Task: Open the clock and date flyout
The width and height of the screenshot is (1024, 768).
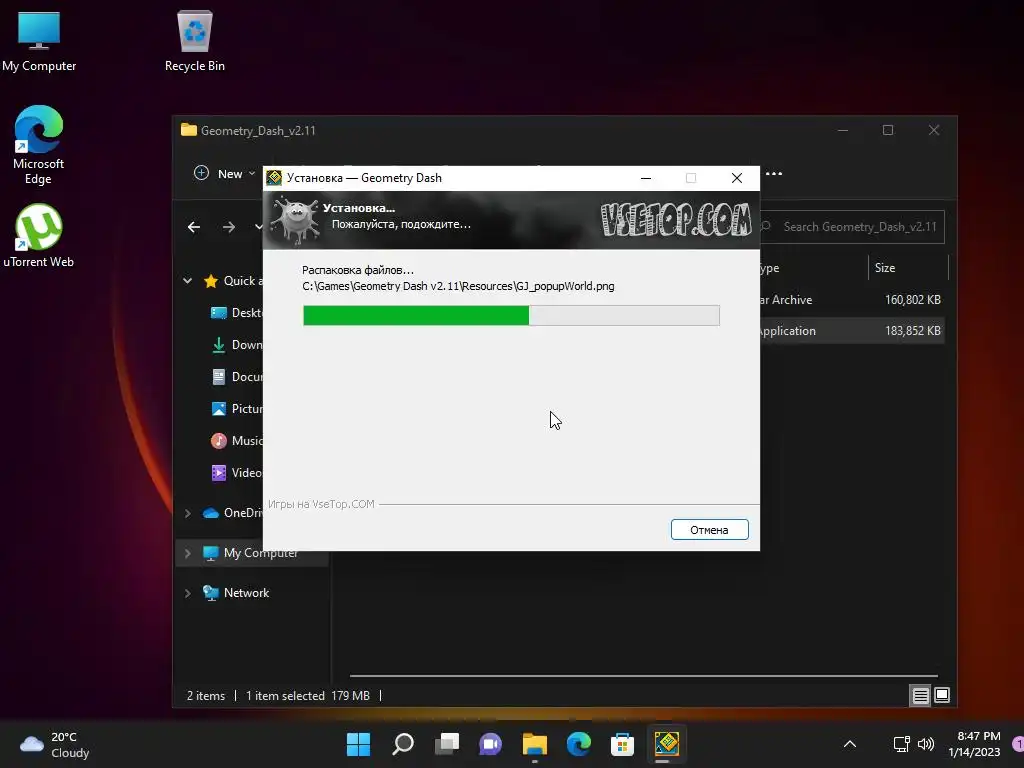Action: 975,744
